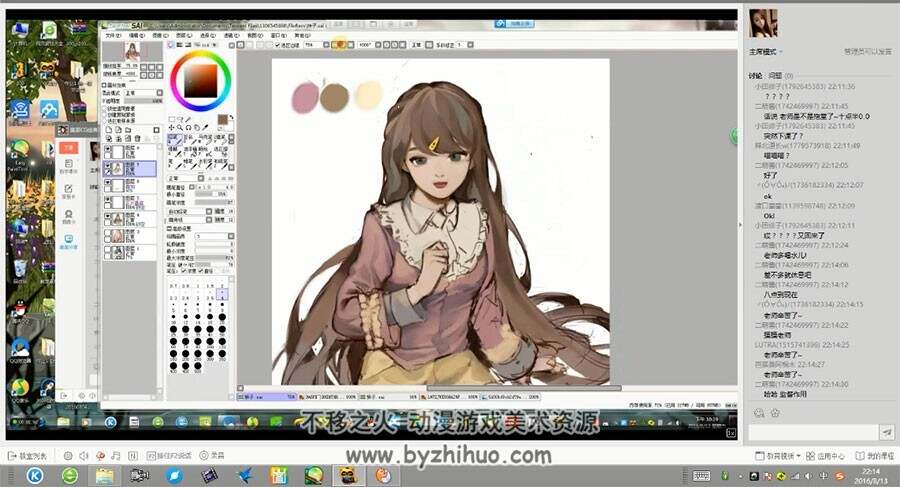Viewport: 900px width, 487px height.
Task: Toggle visibility of layer 6
Action: 107,182
